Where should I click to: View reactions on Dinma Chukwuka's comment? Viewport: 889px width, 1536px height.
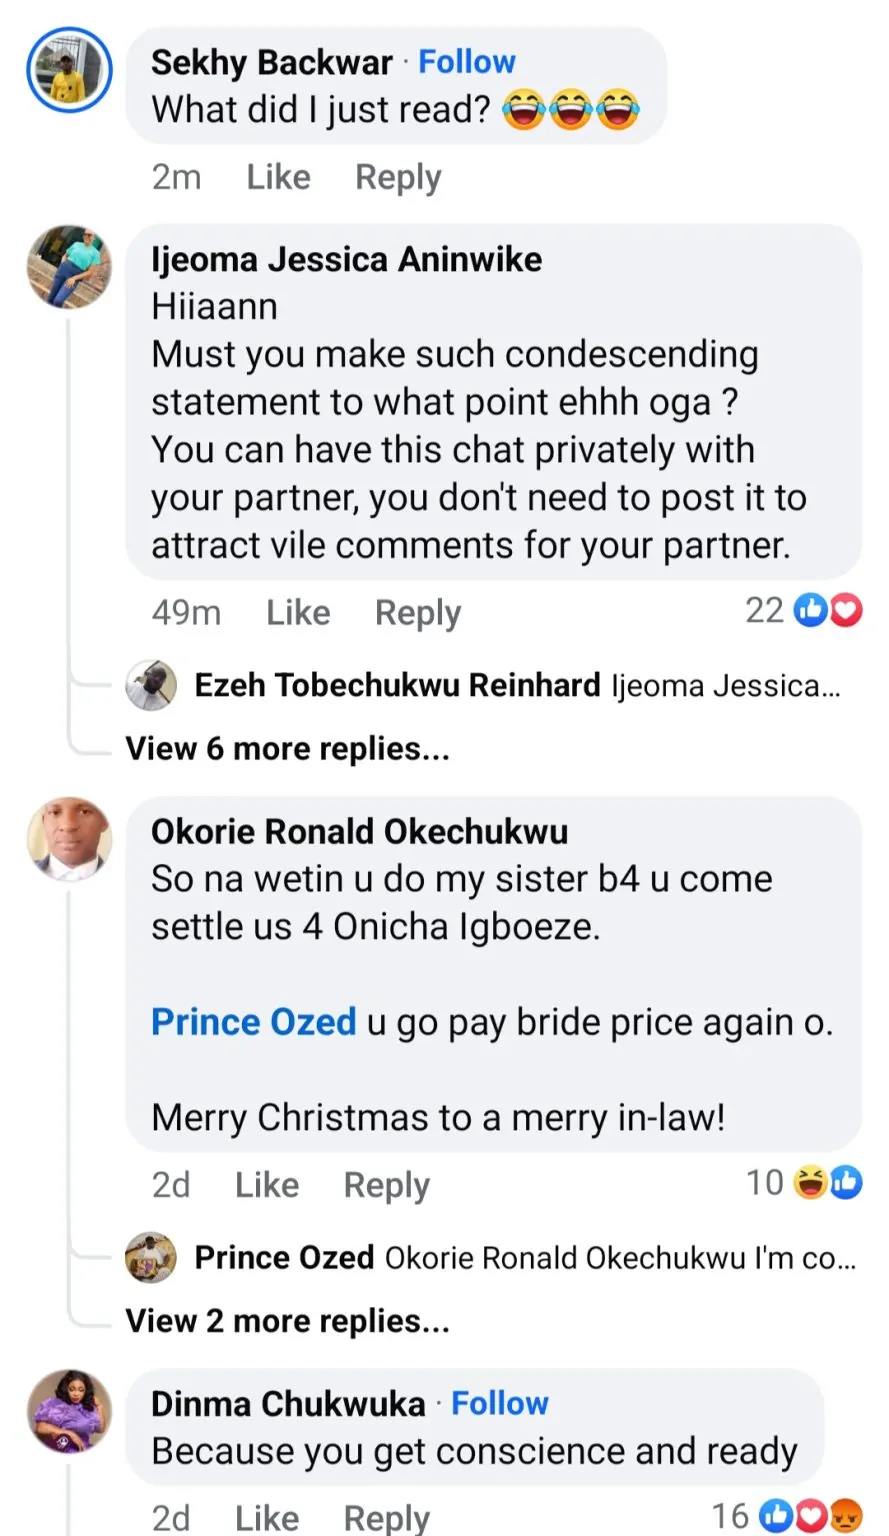pos(787,1516)
